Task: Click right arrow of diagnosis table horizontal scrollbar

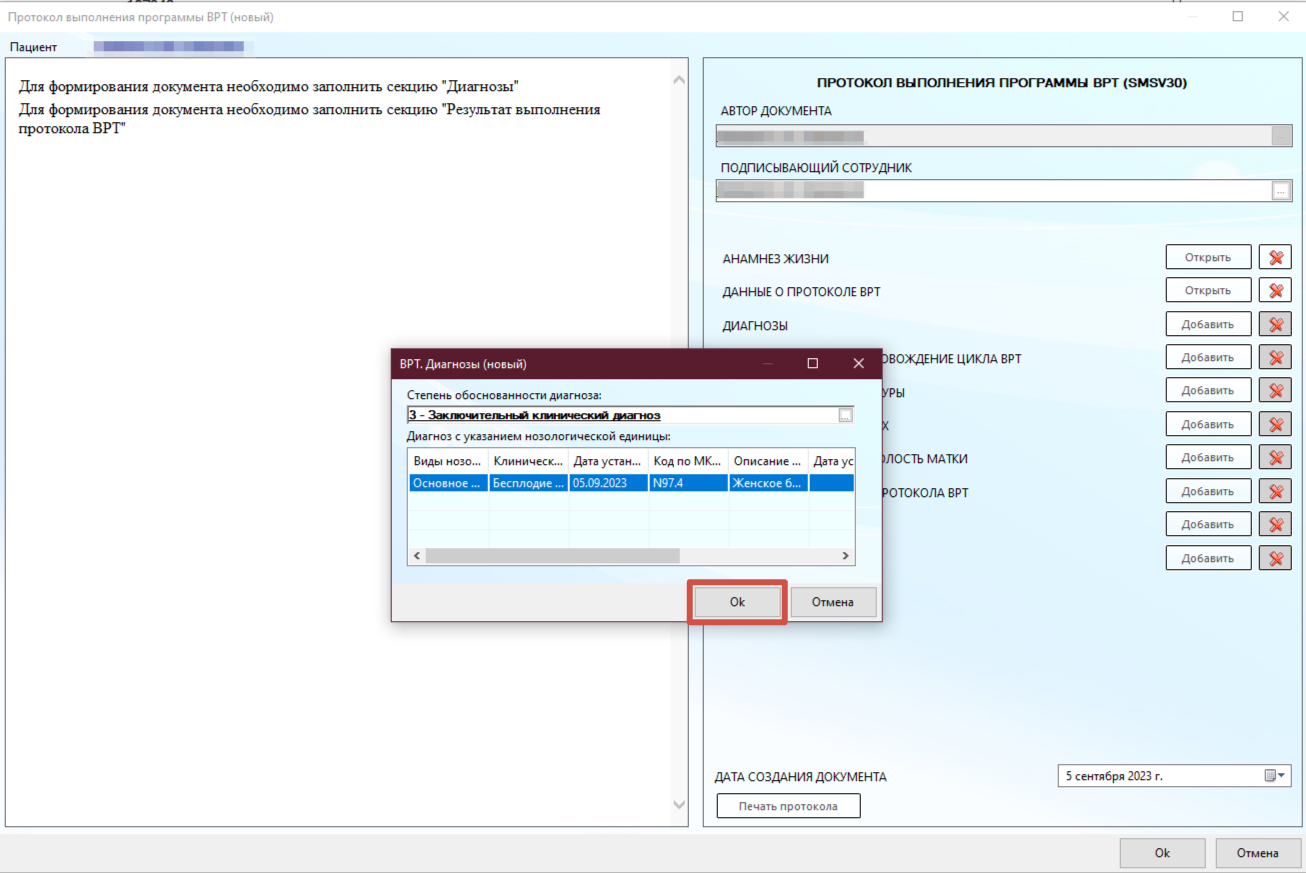Action: pyautogui.click(x=845, y=555)
